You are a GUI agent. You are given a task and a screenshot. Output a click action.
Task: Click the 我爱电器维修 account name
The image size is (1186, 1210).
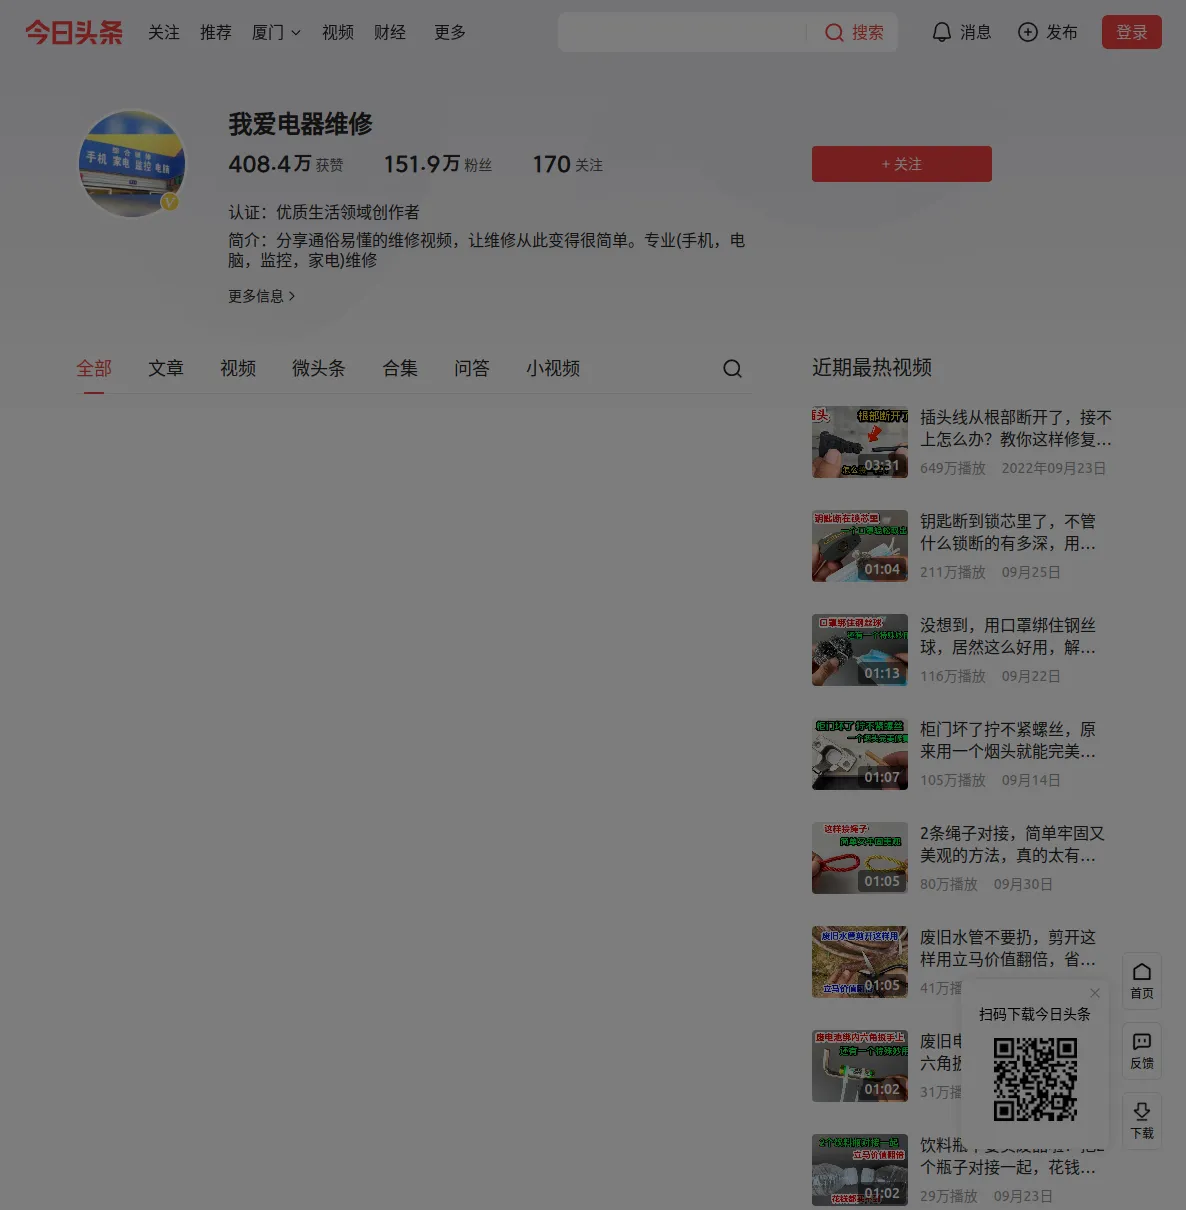pos(300,124)
